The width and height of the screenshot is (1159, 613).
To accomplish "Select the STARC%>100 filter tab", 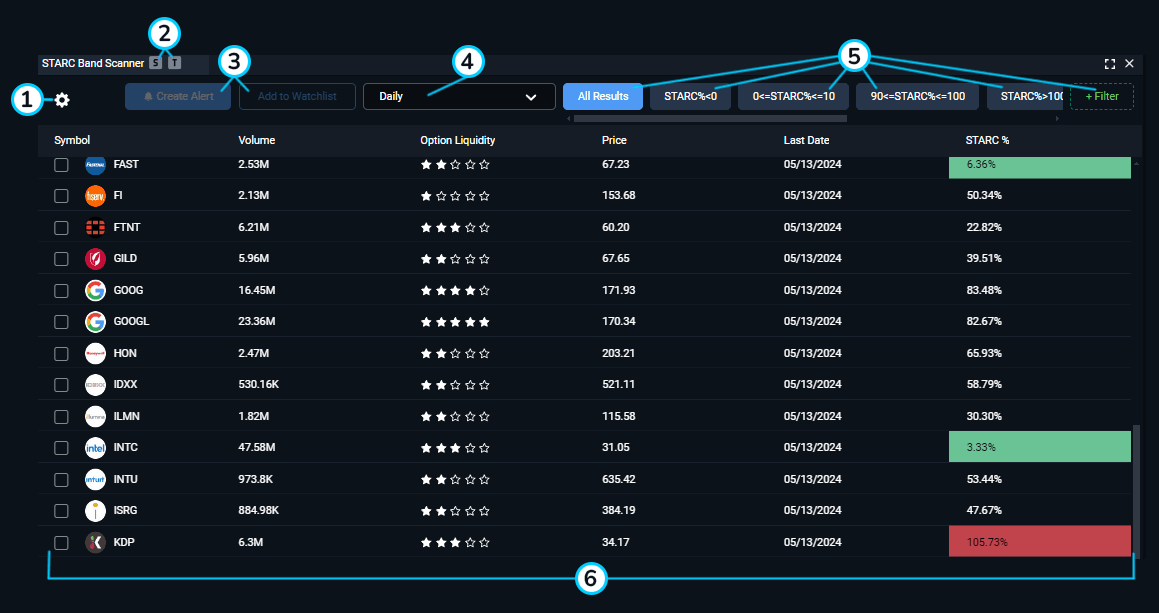I will 1027,96.
